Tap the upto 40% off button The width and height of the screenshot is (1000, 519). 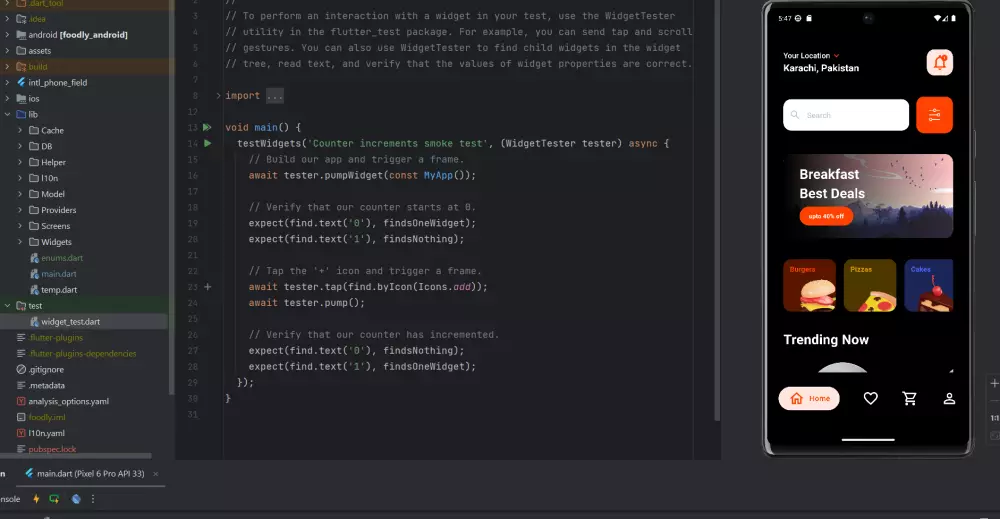(x=826, y=216)
